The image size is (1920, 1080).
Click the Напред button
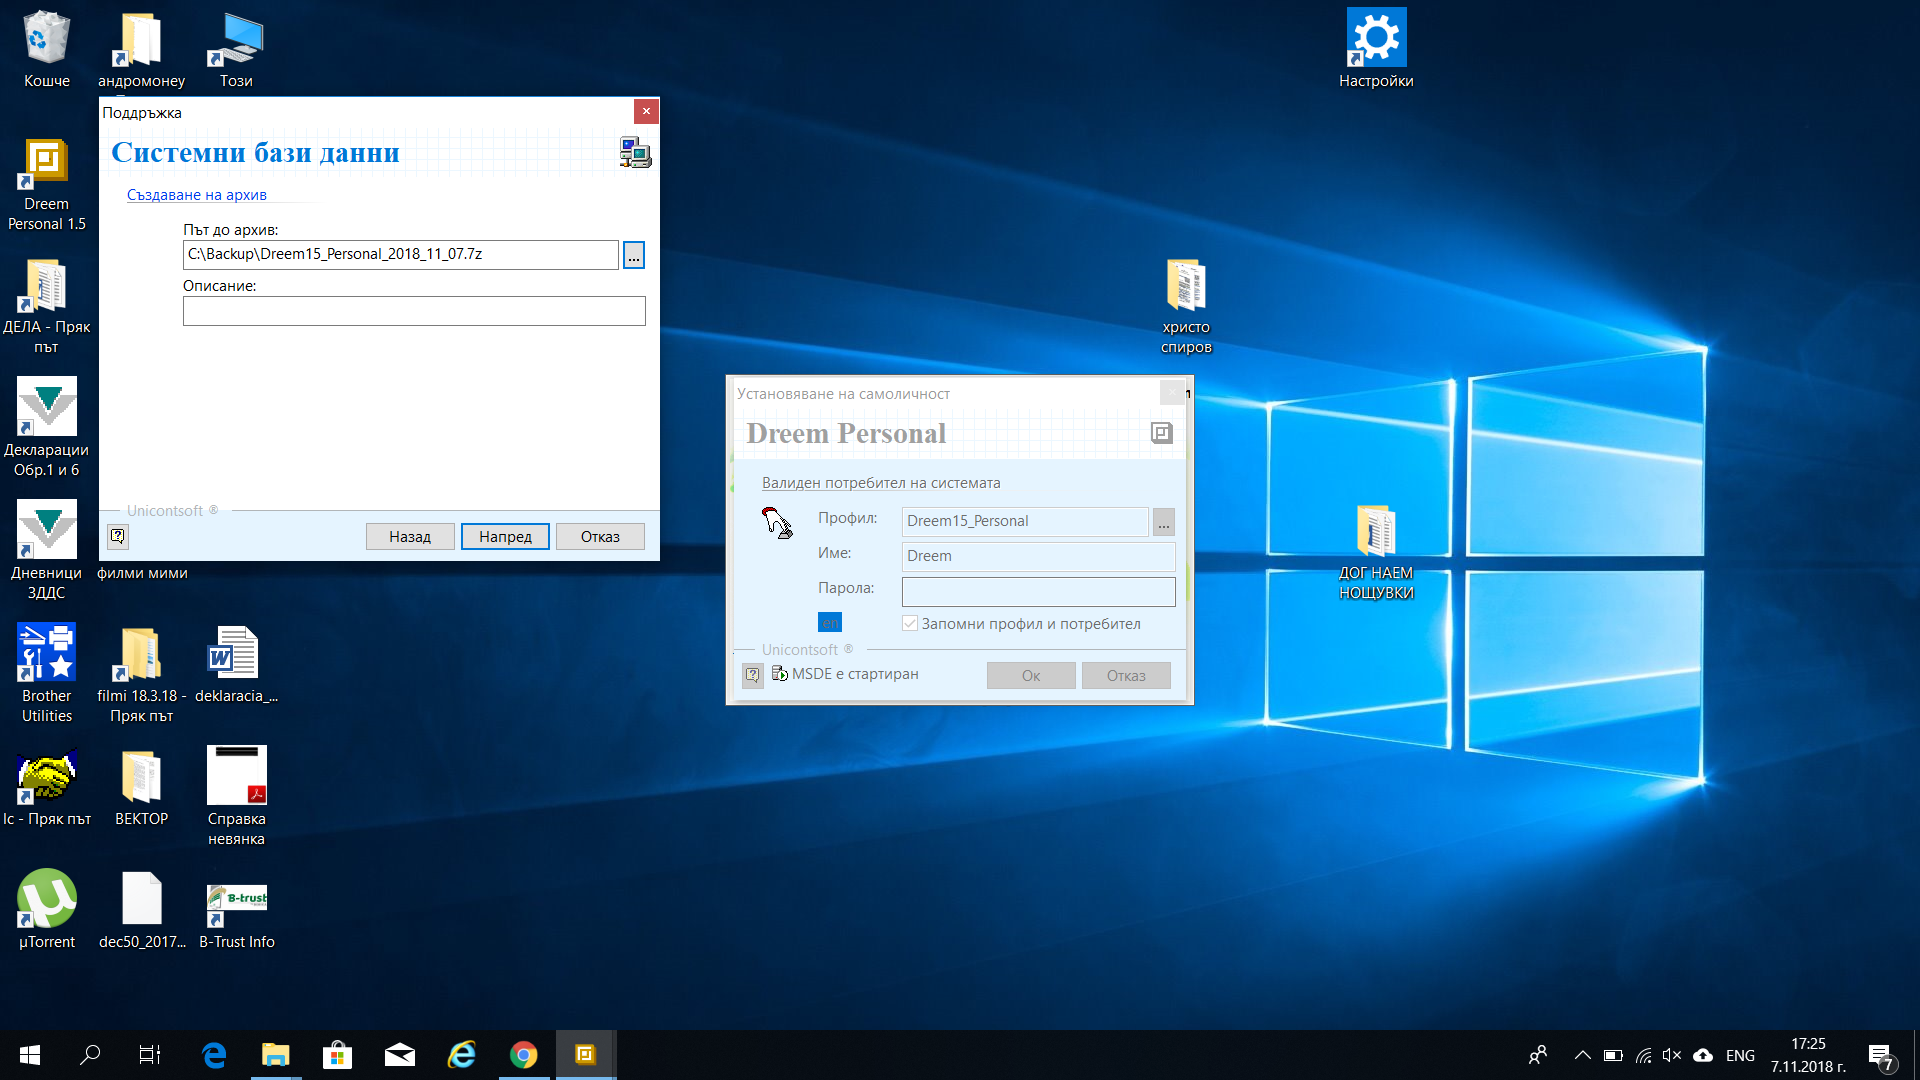pyautogui.click(x=505, y=537)
